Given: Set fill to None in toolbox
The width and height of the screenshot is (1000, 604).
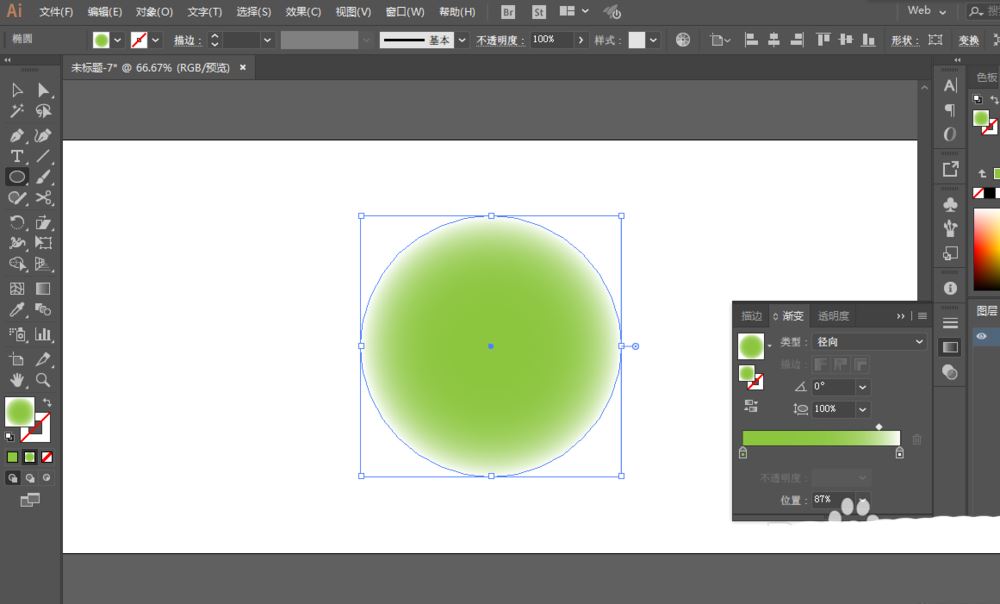Looking at the screenshot, I should coord(47,457).
